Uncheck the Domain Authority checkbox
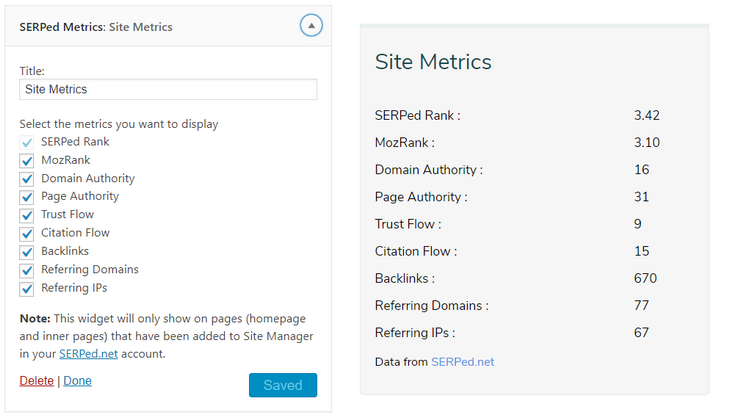 pyautogui.click(x=27, y=179)
